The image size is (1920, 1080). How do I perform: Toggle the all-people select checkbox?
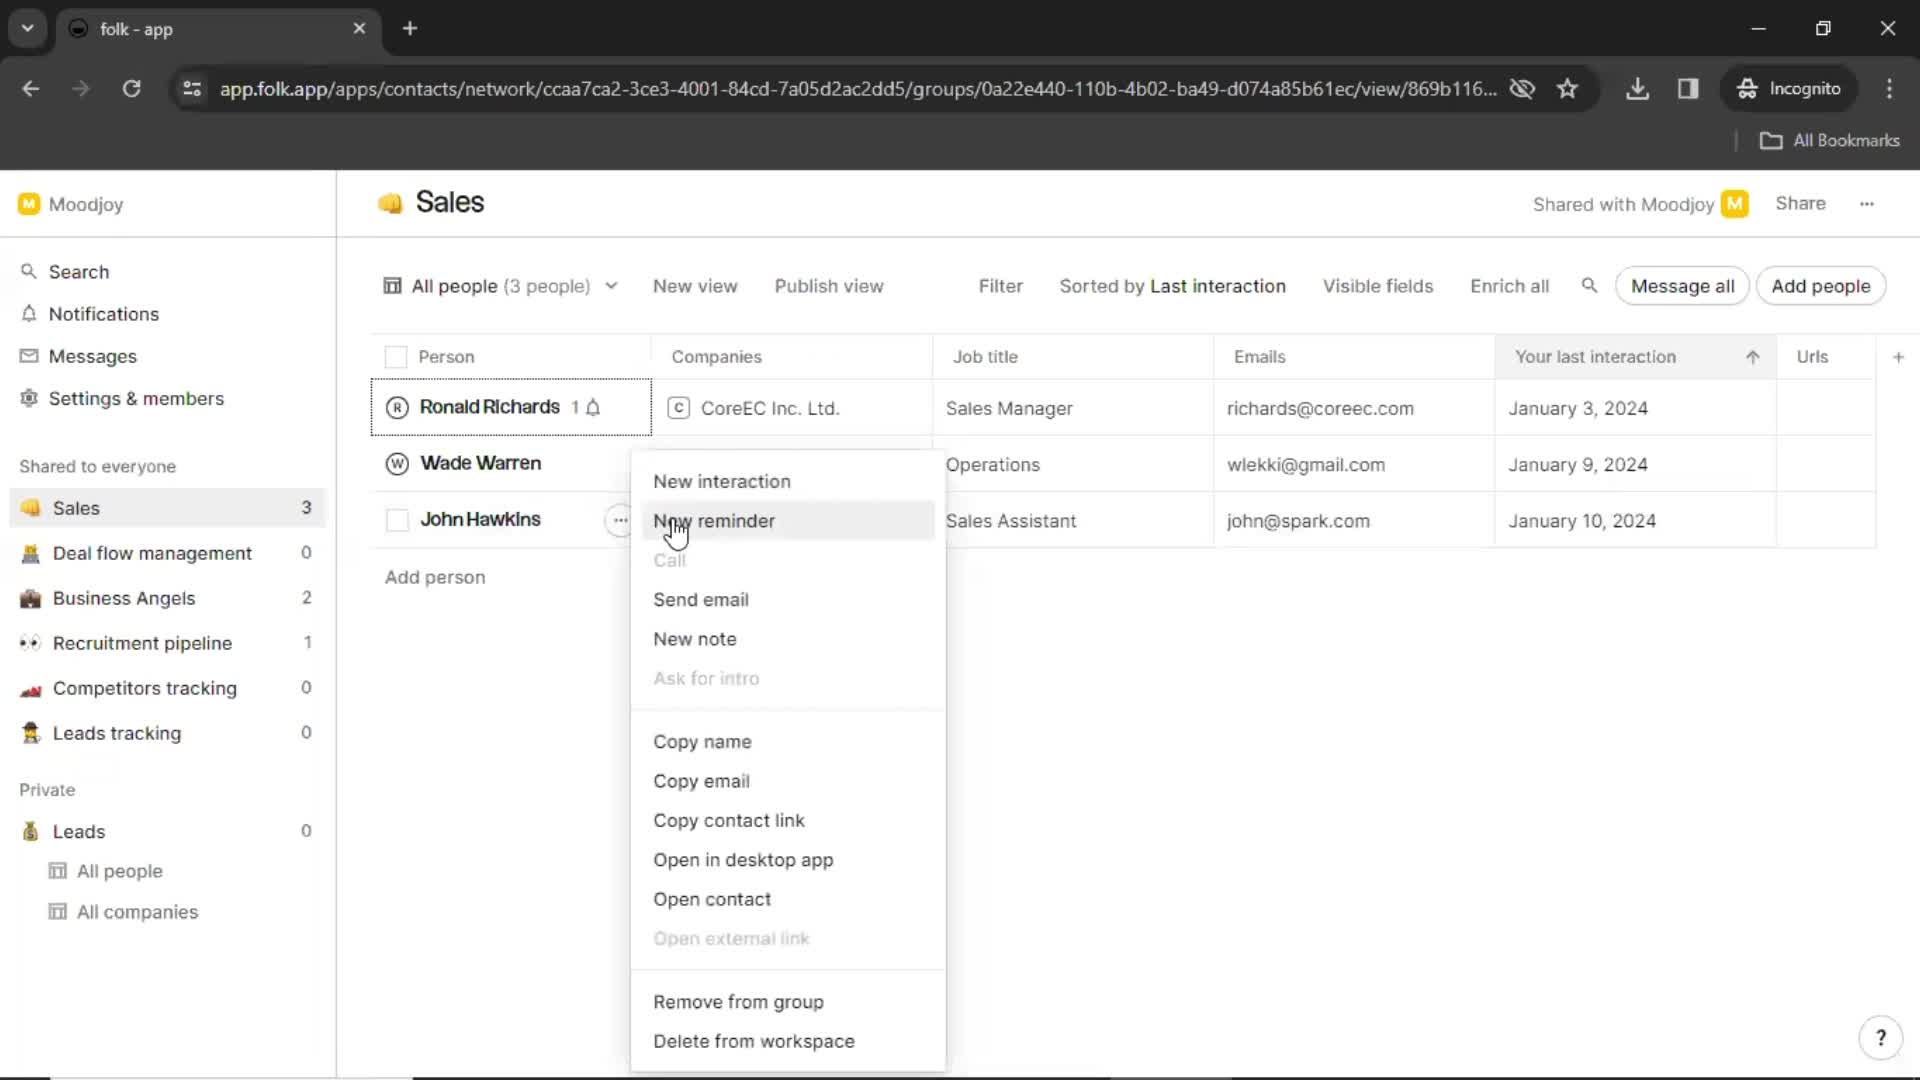[x=396, y=356]
